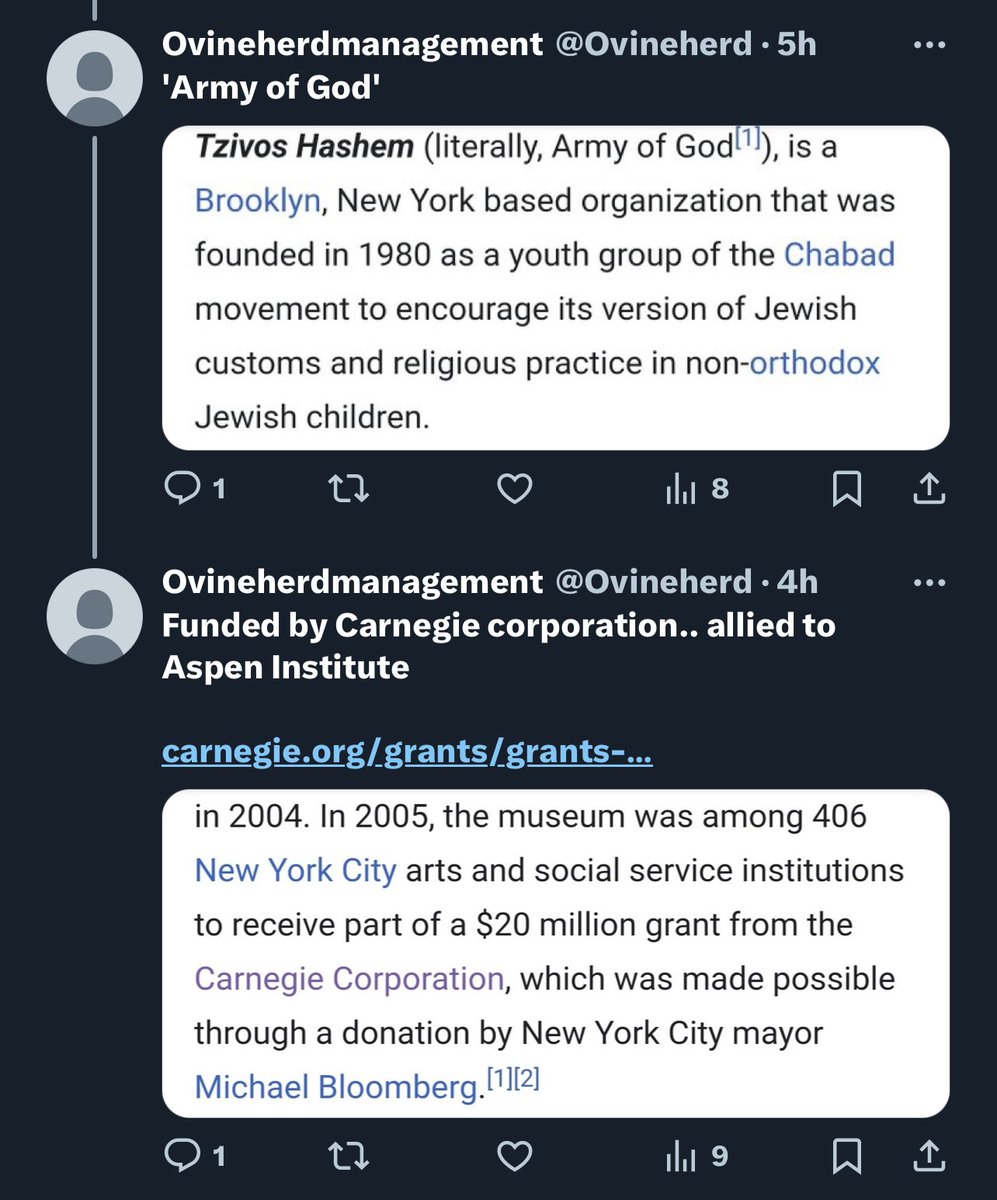Screen dimensions: 997x1200
Task: Open more options on the 4h tweet
Action: [x=929, y=582]
